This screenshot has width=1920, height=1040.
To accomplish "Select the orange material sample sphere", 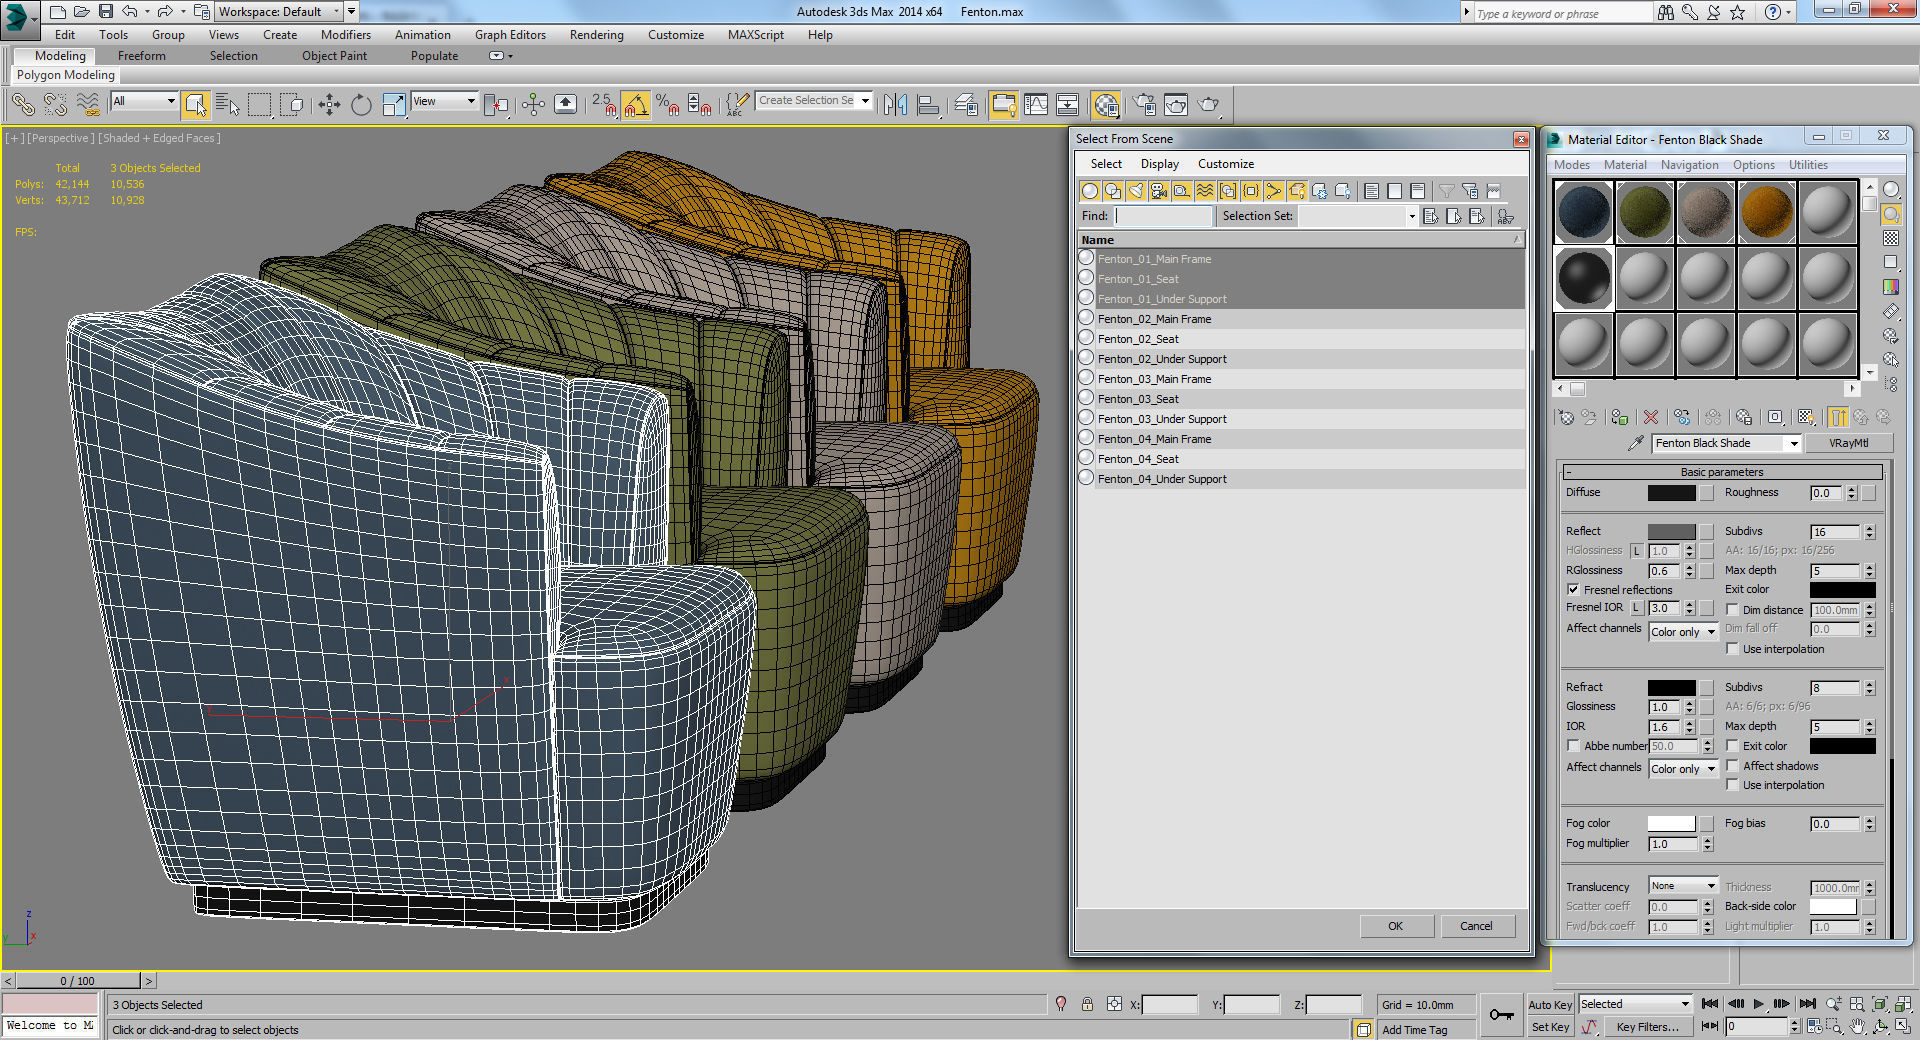I will (x=1767, y=212).
